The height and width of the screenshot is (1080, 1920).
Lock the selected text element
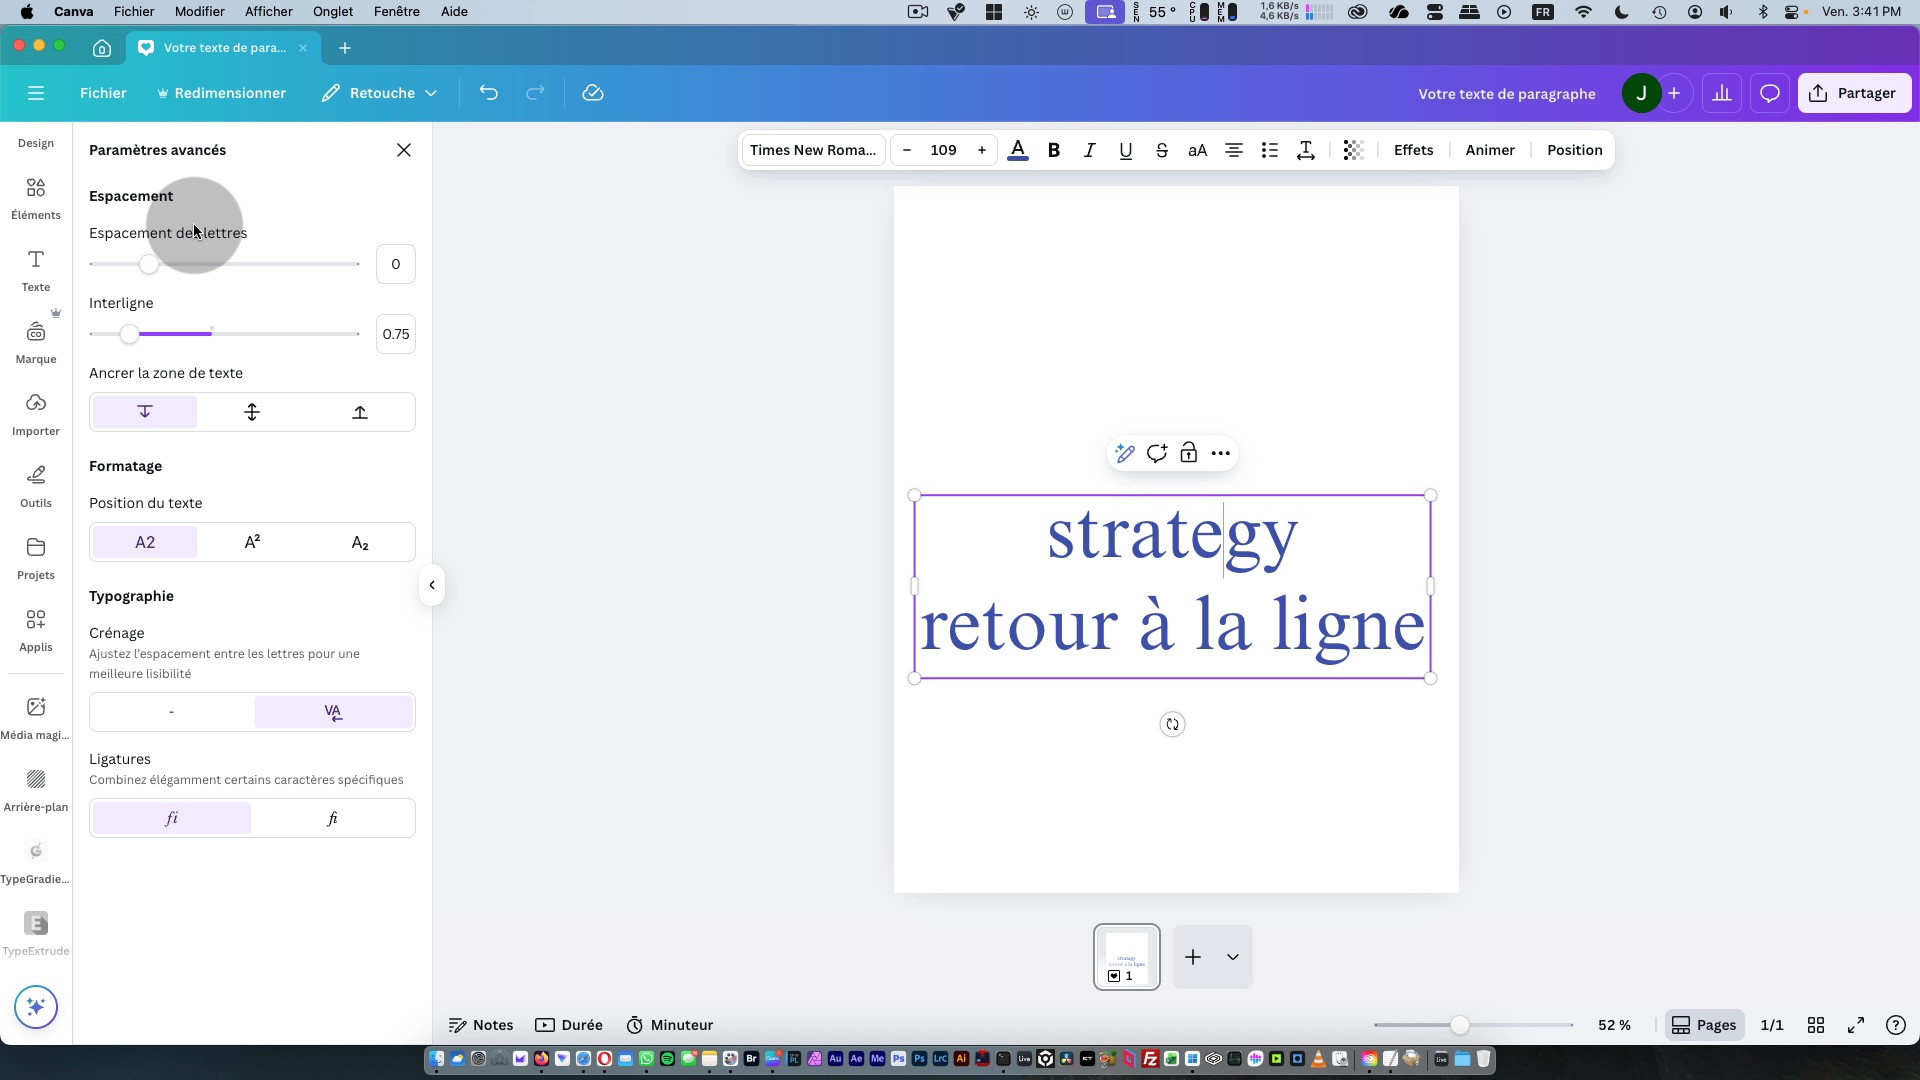(x=1188, y=453)
